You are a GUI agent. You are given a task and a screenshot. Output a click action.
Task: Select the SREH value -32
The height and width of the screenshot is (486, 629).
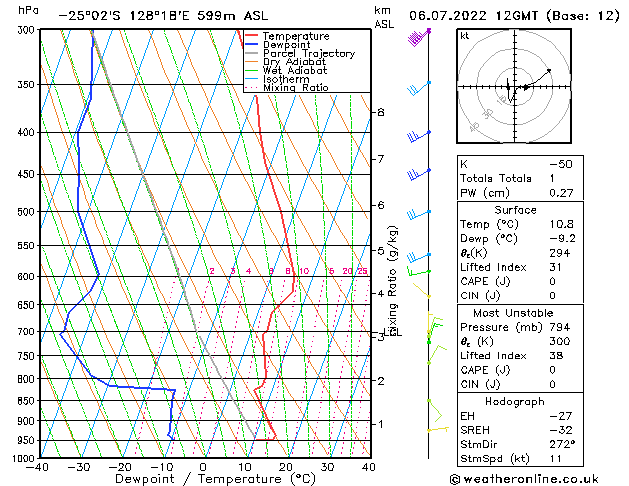tap(560, 430)
